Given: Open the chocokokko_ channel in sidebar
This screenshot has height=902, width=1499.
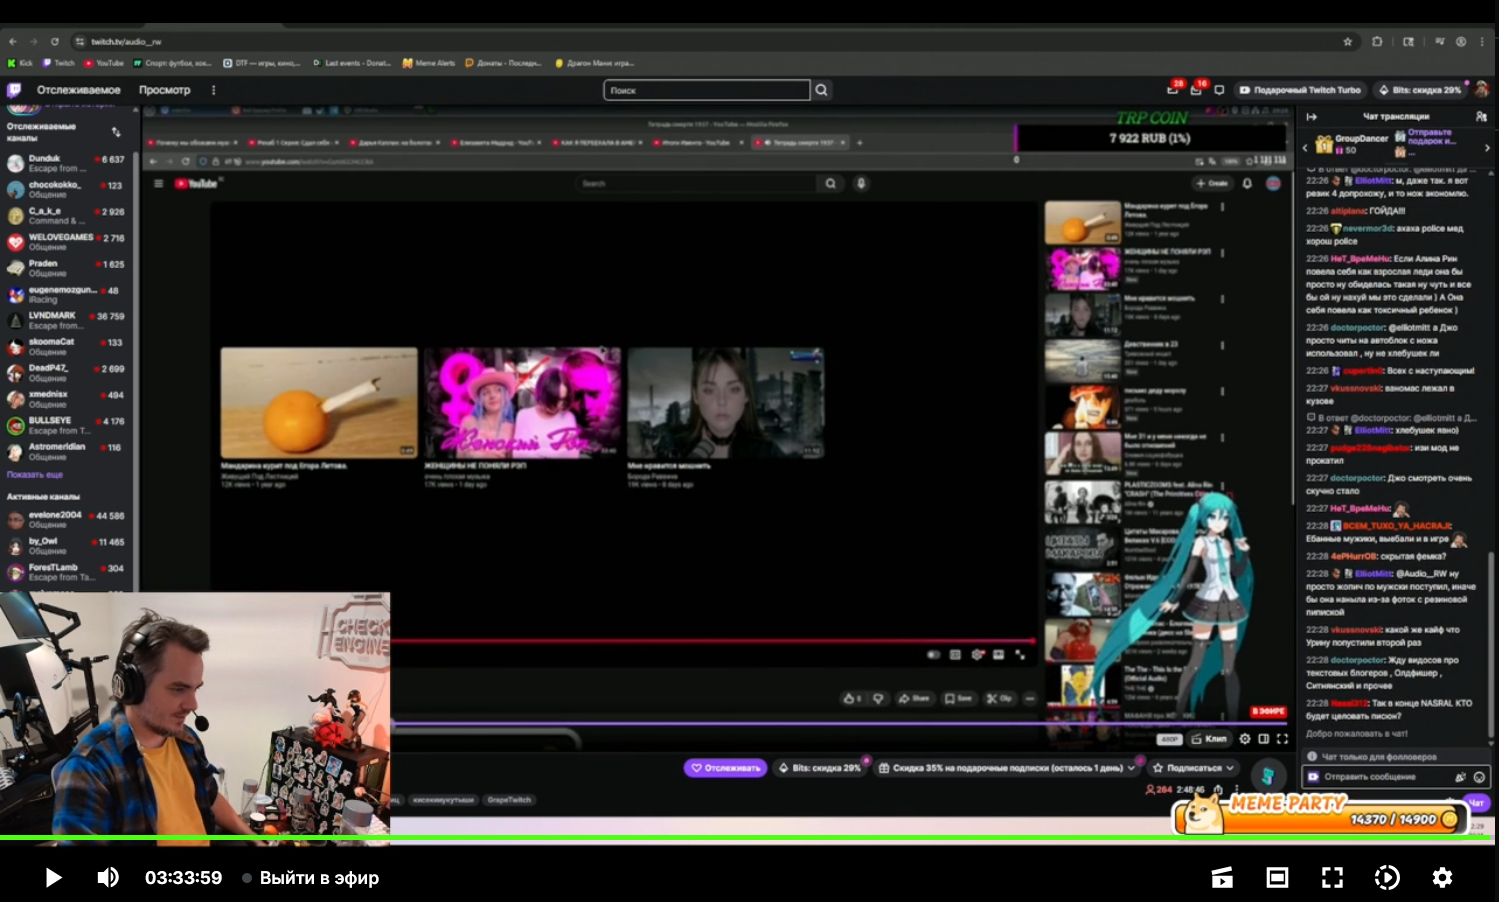Looking at the screenshot, I should tap(66, 189).
